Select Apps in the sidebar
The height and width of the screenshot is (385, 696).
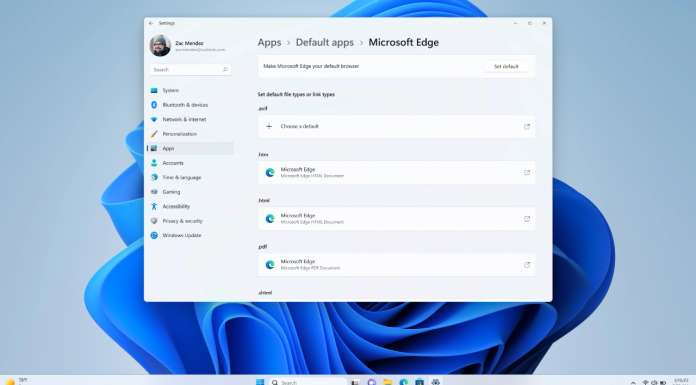click(190, 148)
